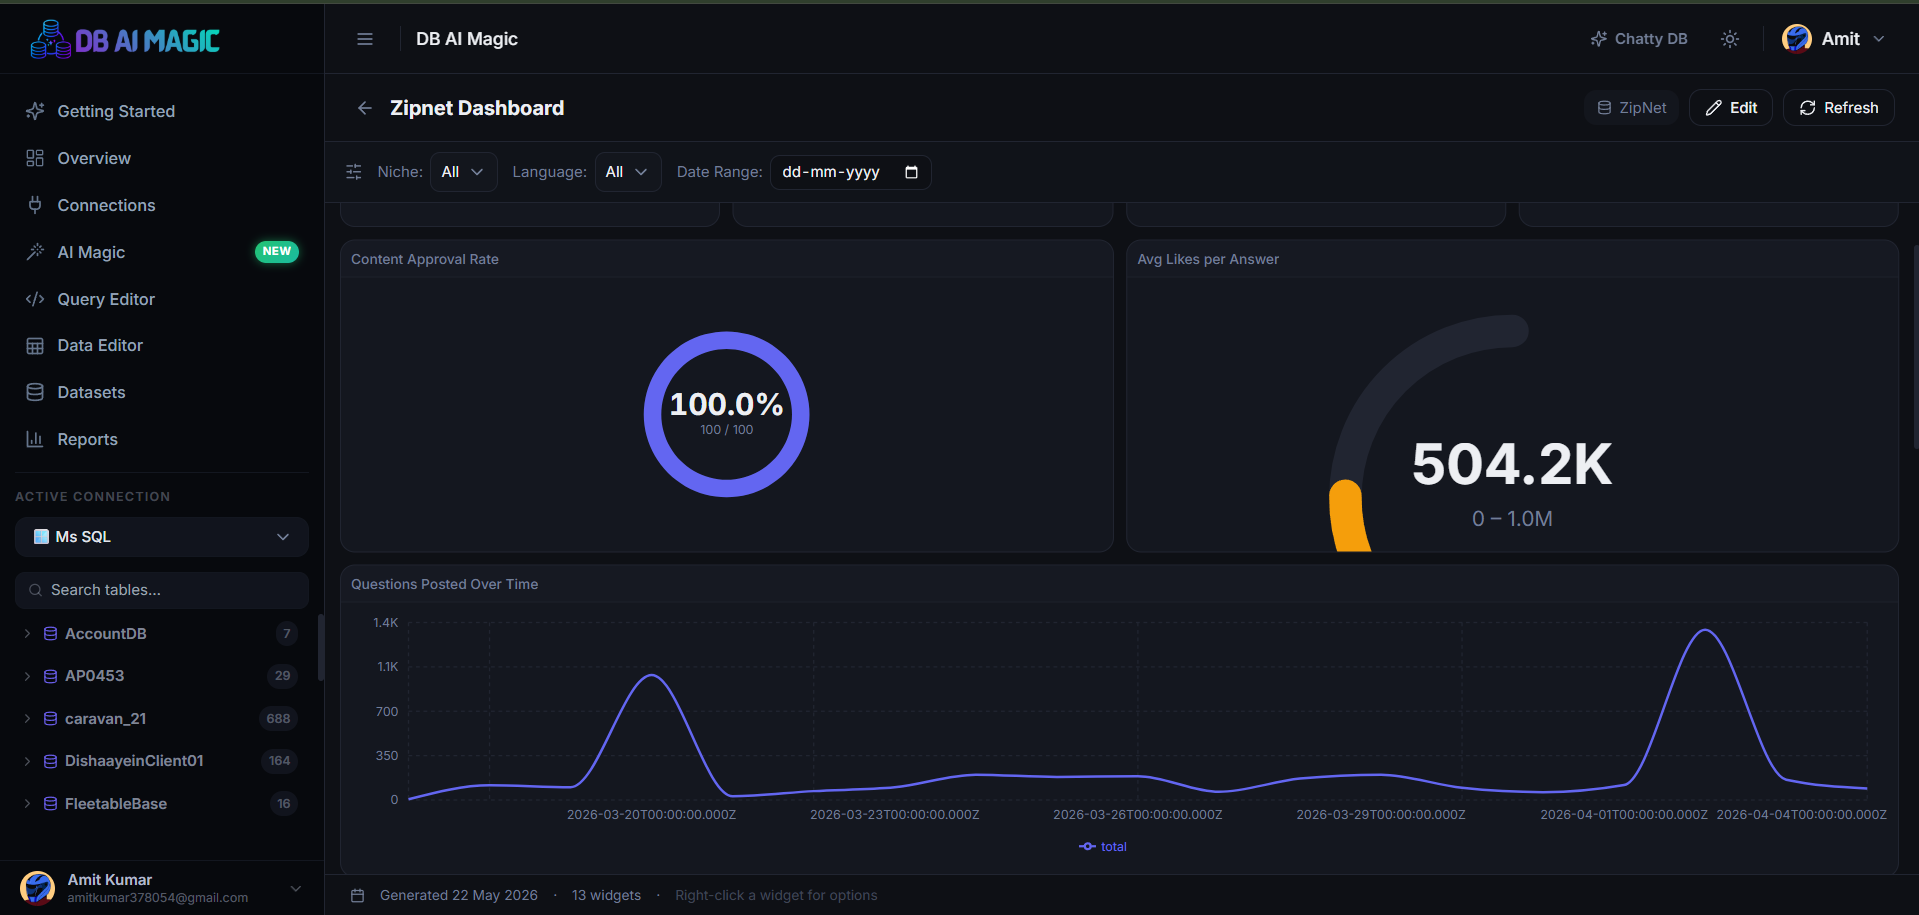The height and width of the screenshot is (915, 1919).
Task: Click the 2026-03-20 axis label
Action: tap(651, 815)
